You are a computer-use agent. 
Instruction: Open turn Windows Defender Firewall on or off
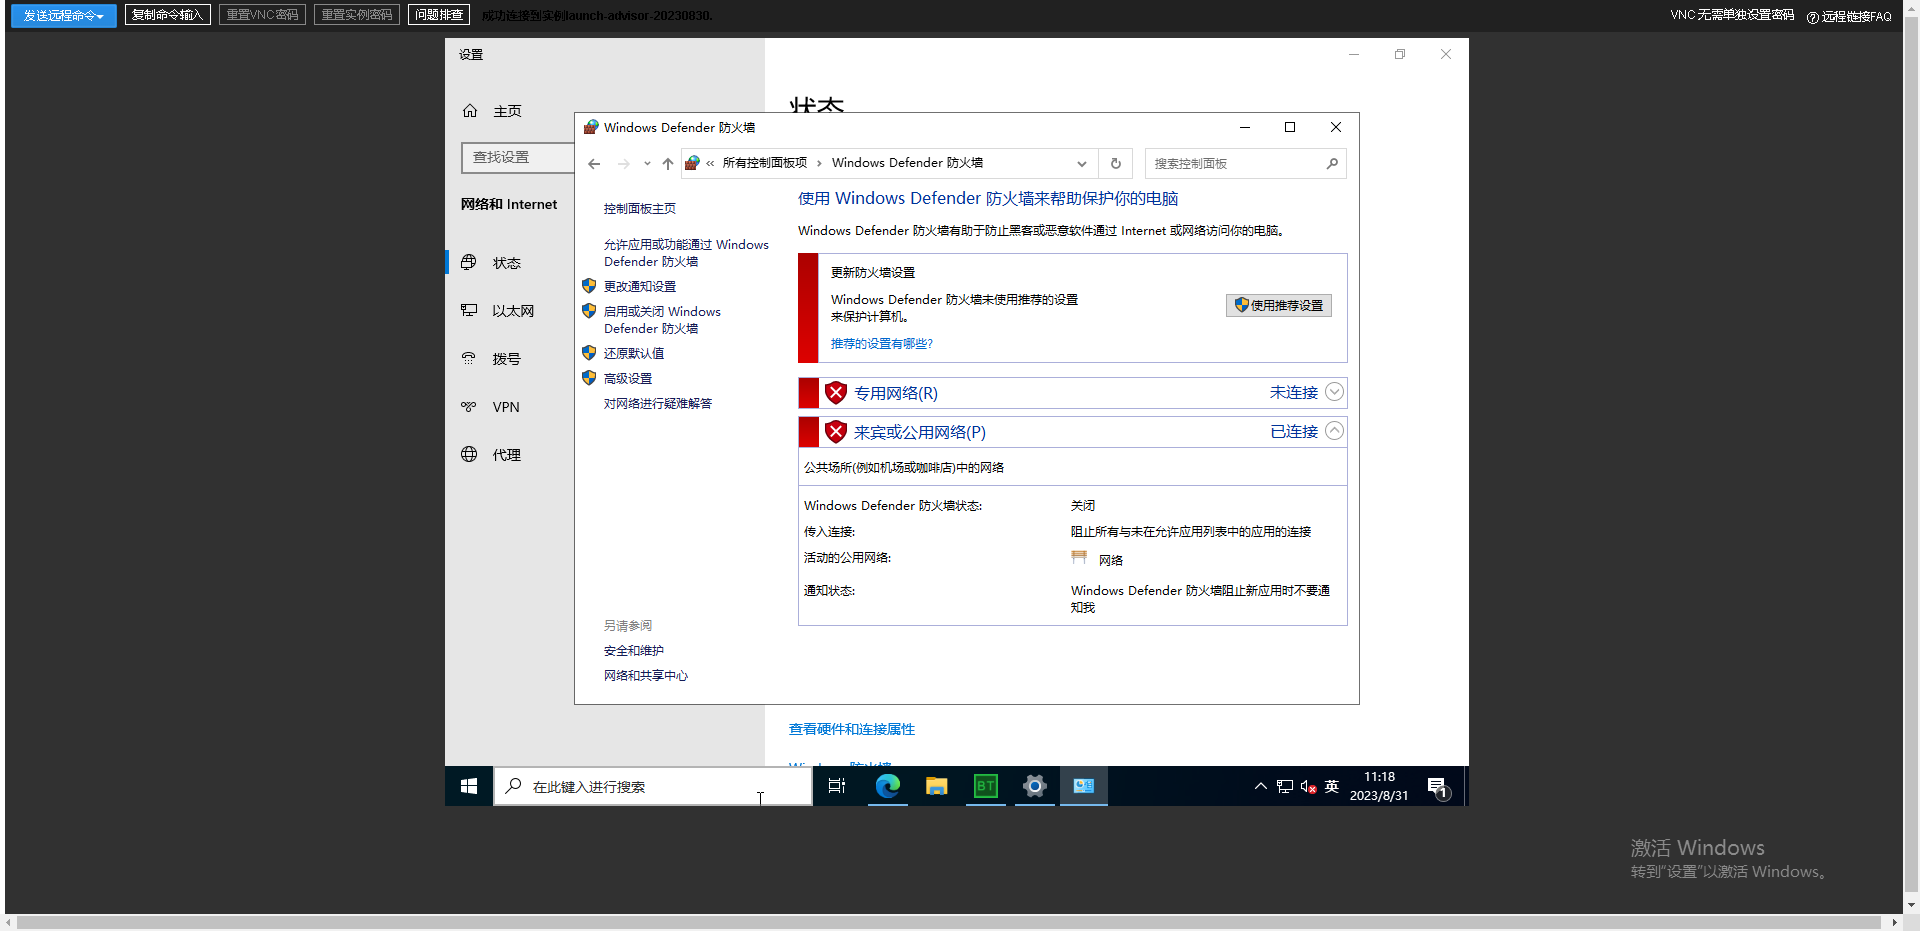(662, 320)
